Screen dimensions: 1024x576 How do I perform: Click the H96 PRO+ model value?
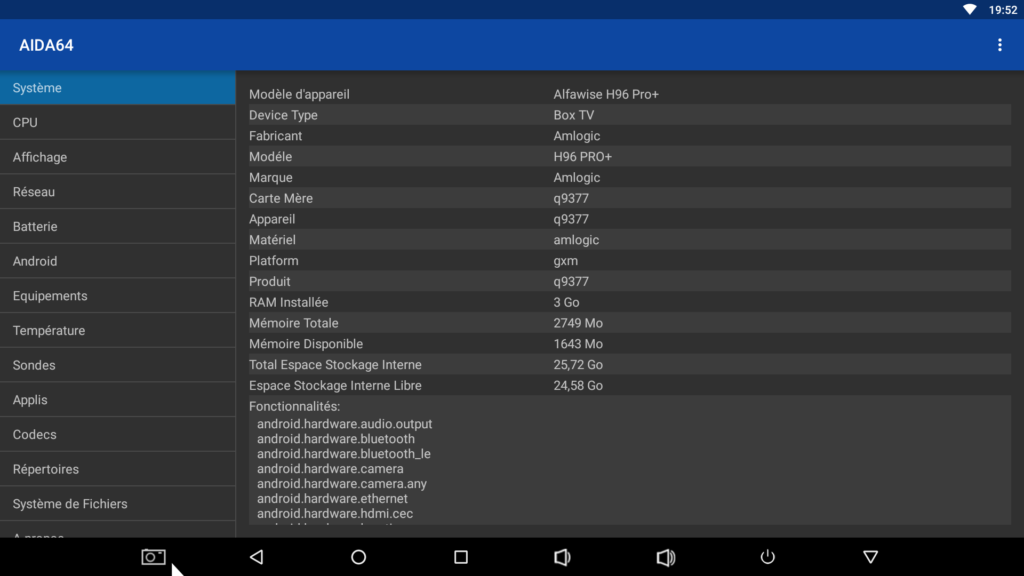(583, 157)
